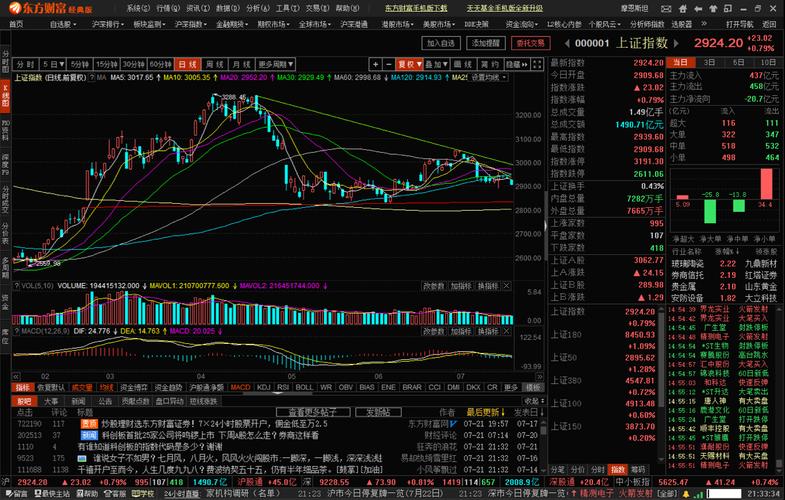The width and height of the screenshot is (785, 500).
Task: Expand the 全球市场 dropdown
Action: tap(315, 24)
